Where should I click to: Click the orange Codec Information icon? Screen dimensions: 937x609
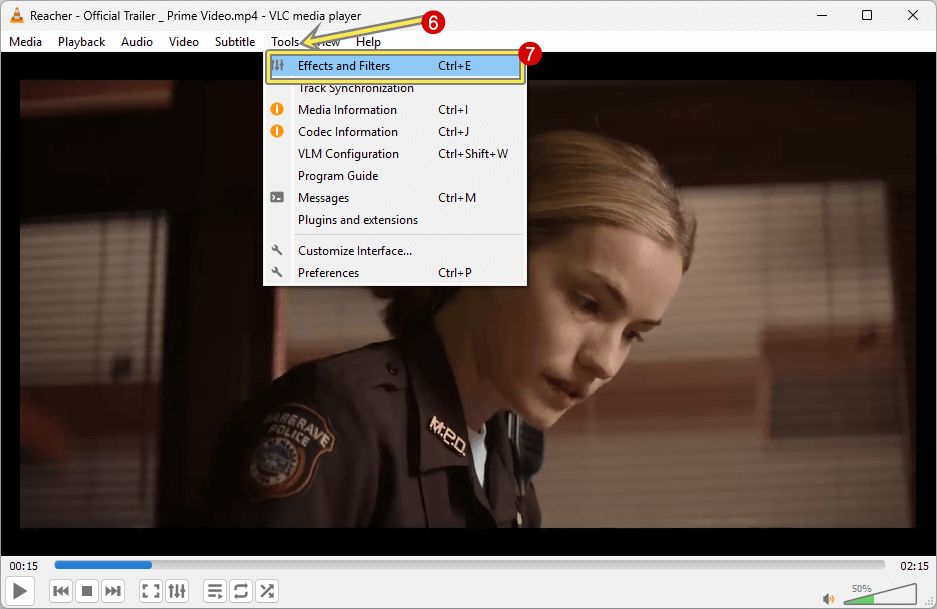(x=277, y=131)
